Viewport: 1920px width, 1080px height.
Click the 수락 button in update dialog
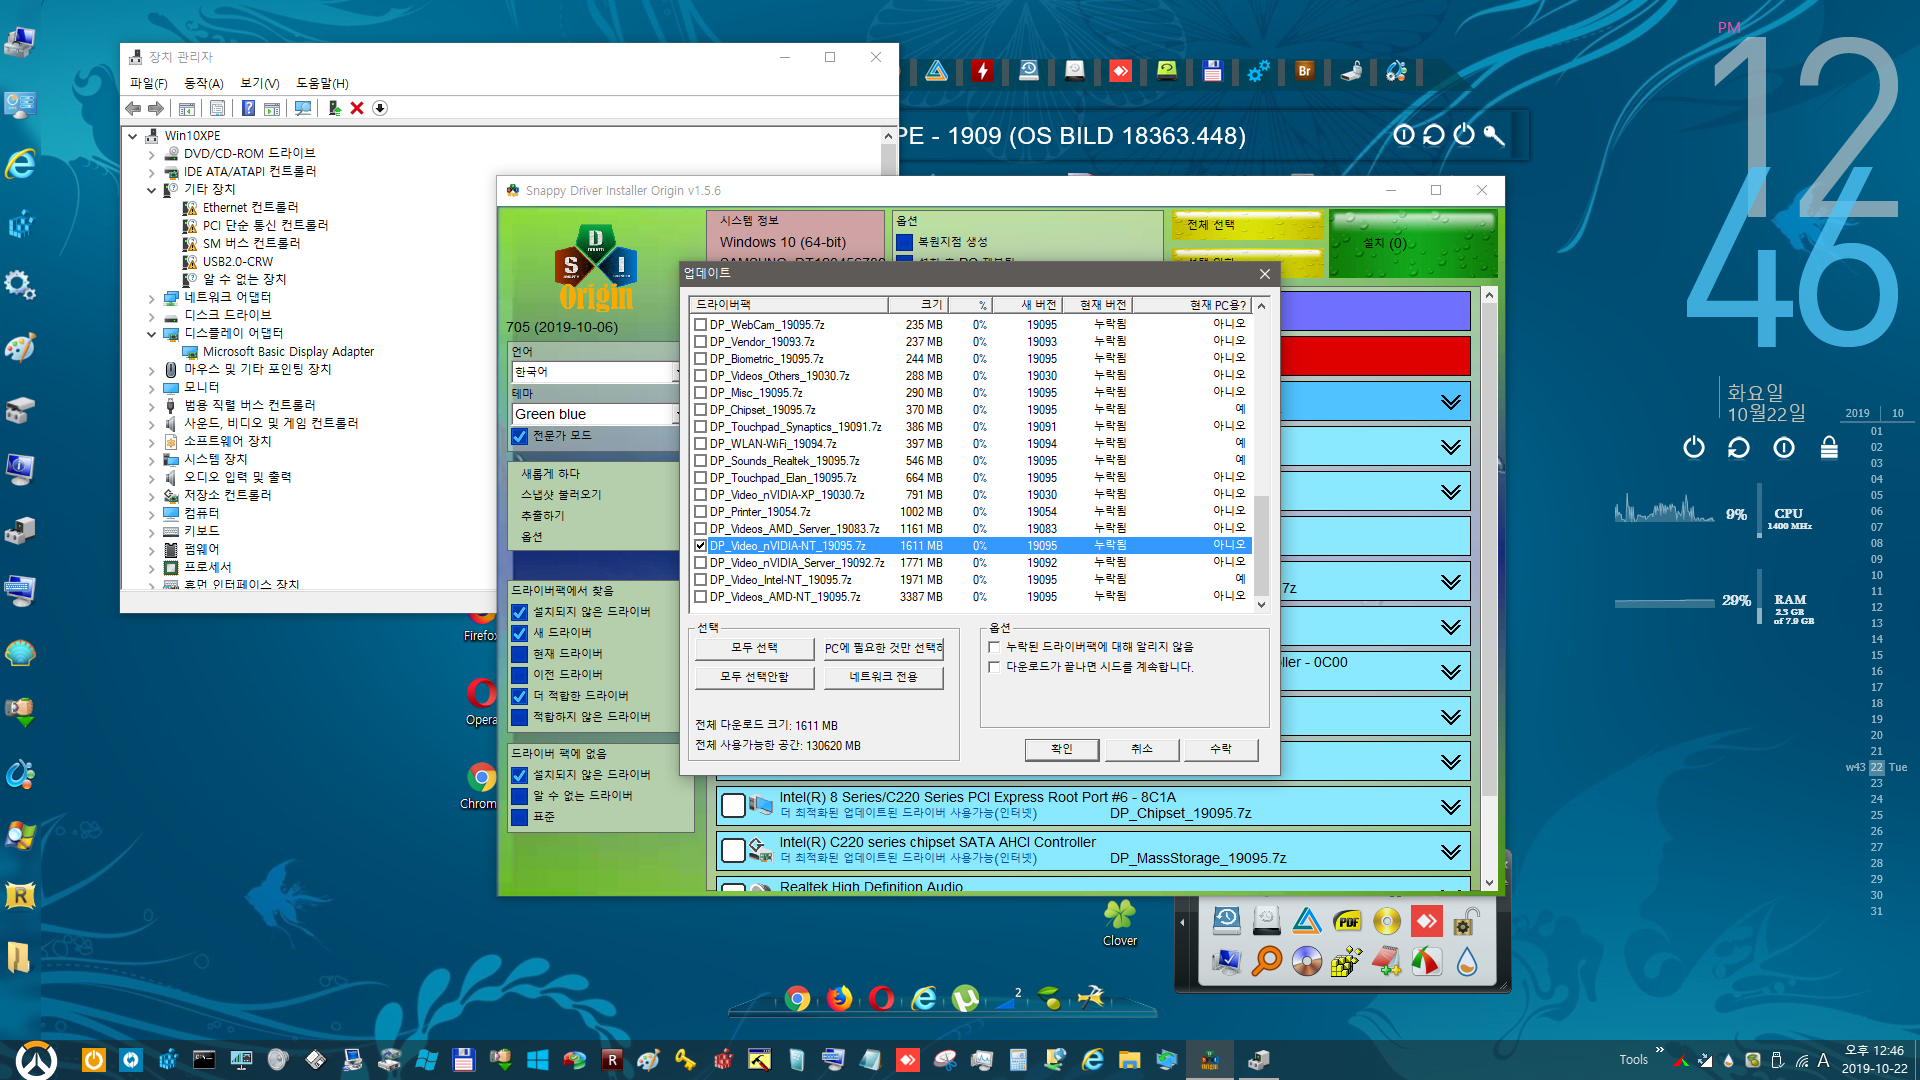pos(1221,749)
